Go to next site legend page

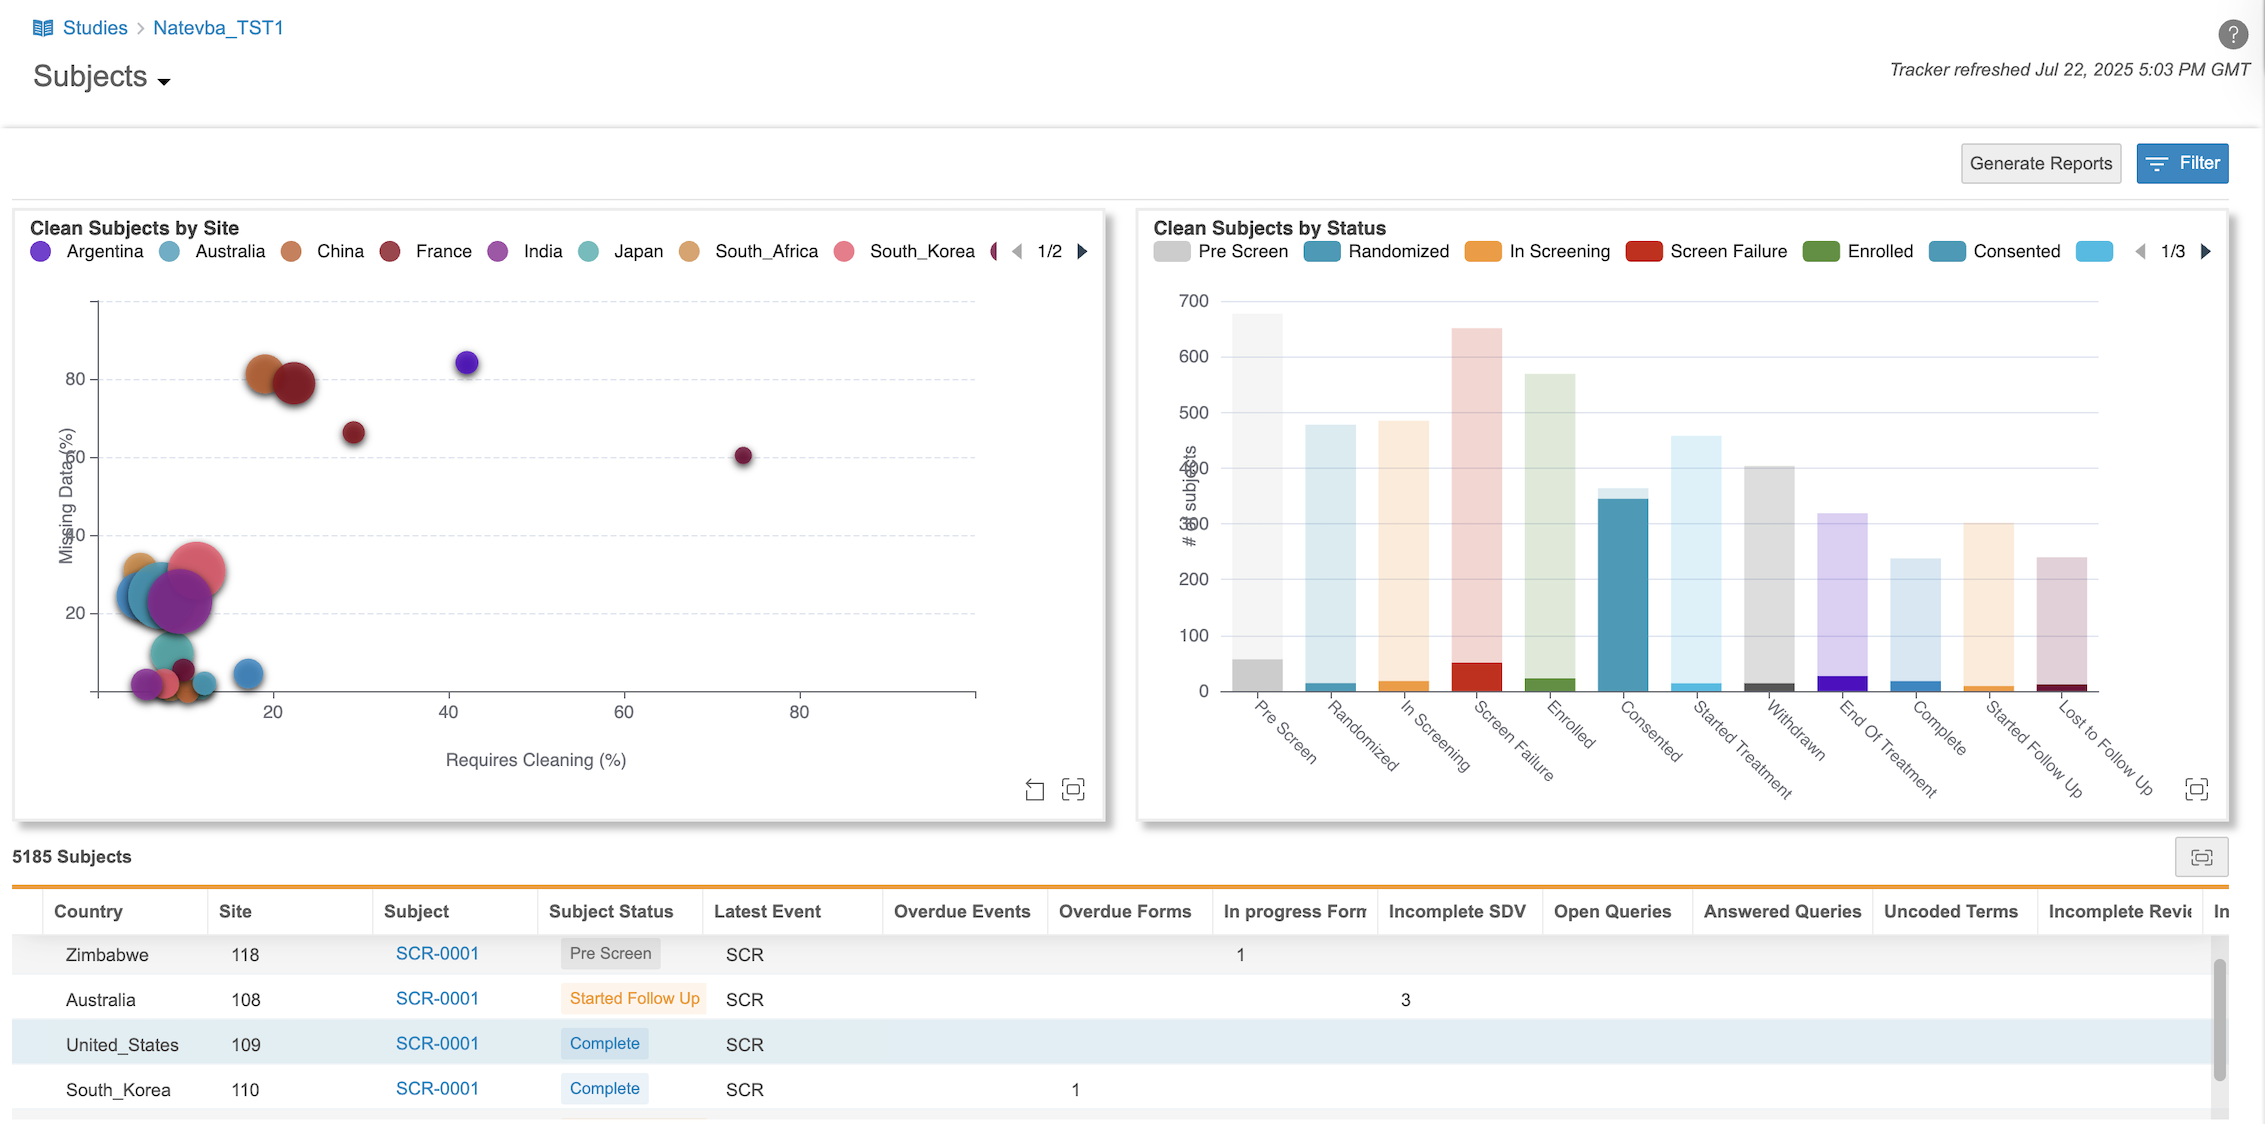point(1082,252)
